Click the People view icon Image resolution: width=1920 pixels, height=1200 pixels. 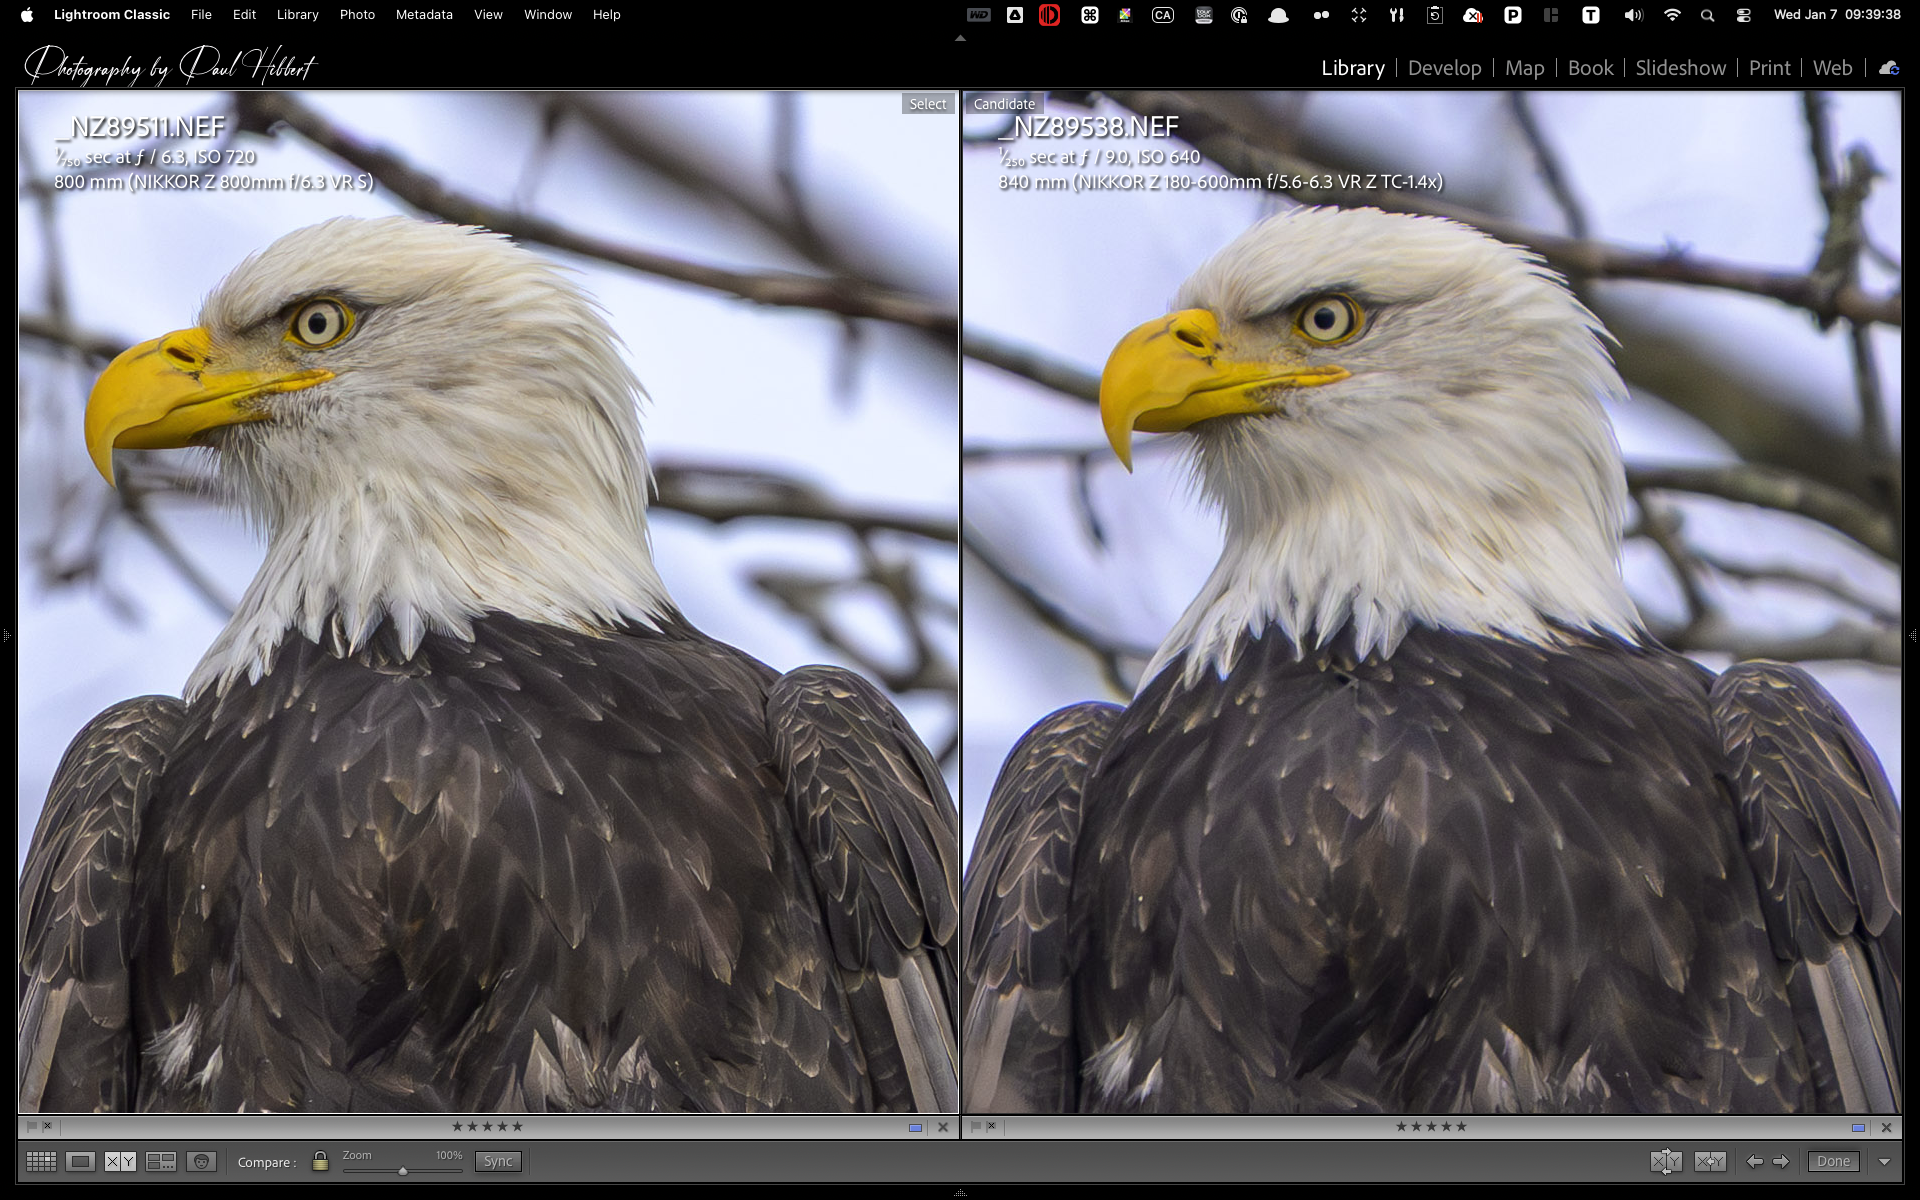coord(201,1161)
